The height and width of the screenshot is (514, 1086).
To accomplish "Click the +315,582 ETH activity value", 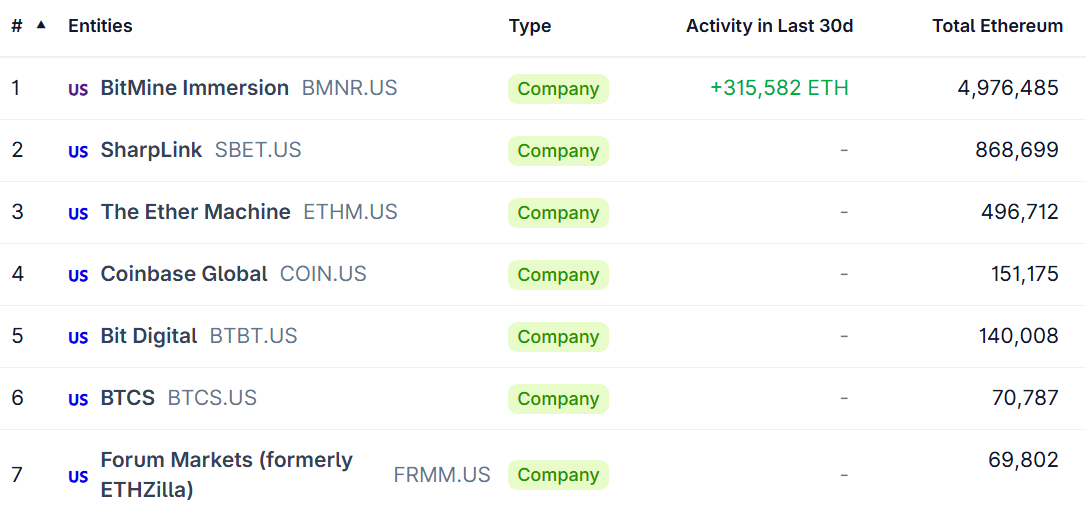I will tap(779, 88).
